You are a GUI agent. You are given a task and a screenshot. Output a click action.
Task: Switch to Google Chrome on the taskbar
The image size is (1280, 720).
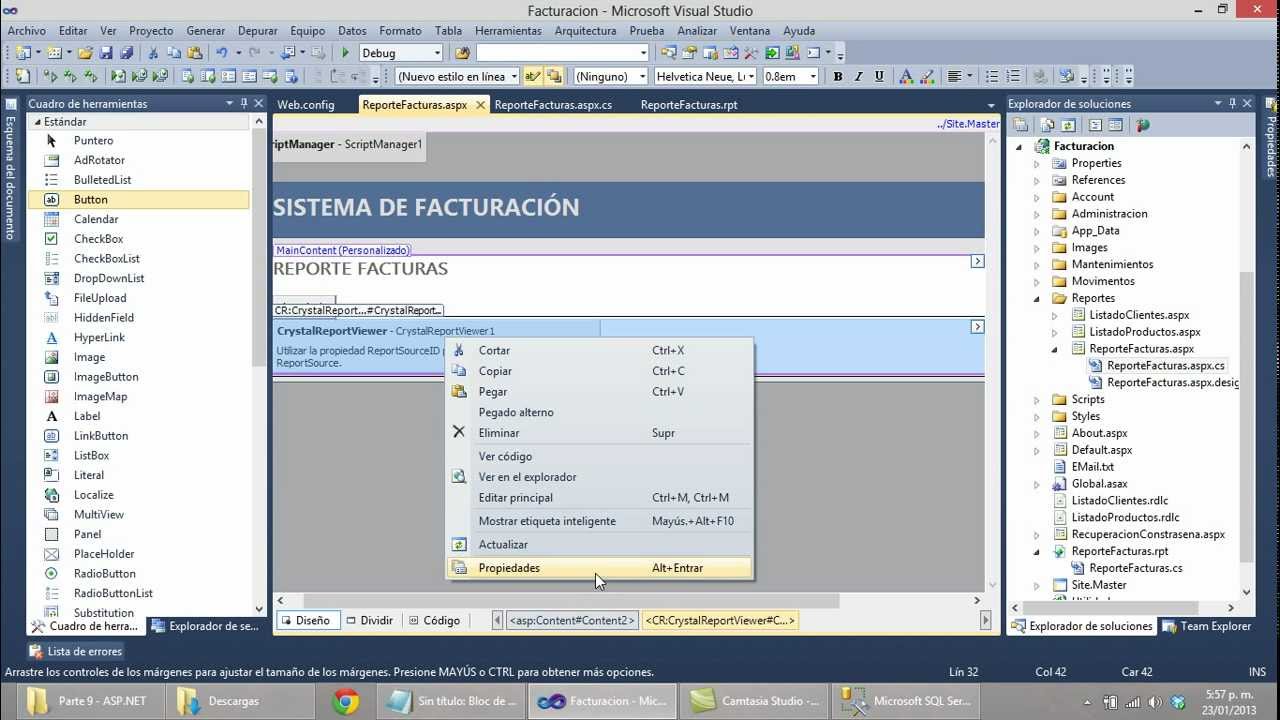click(346, 701)
